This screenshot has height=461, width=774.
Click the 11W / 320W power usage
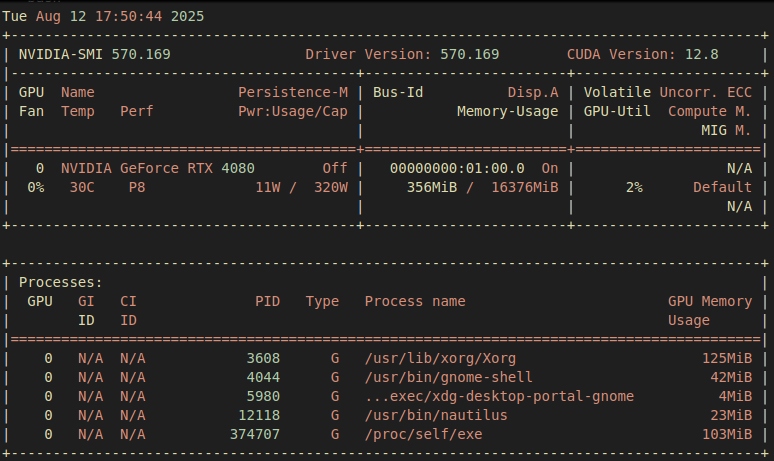tap(301, 187)
